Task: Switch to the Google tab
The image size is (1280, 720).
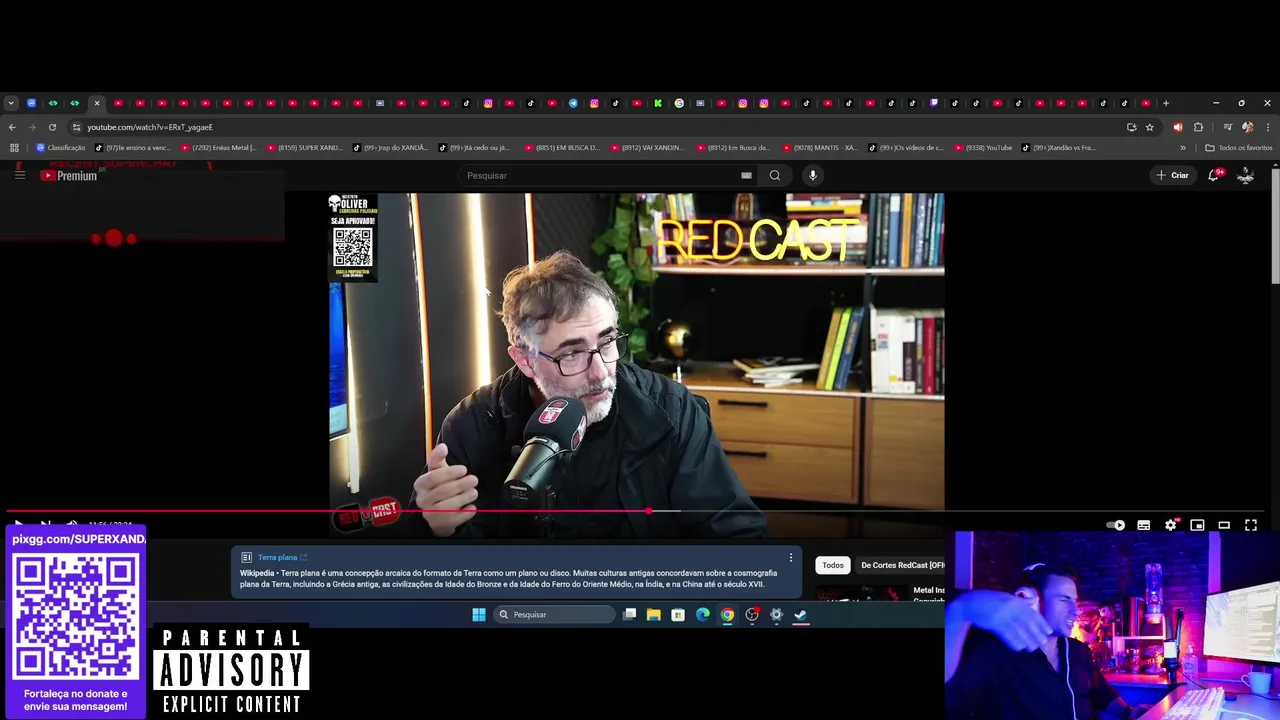Action: pyautogui.click(x=679, y=103)
